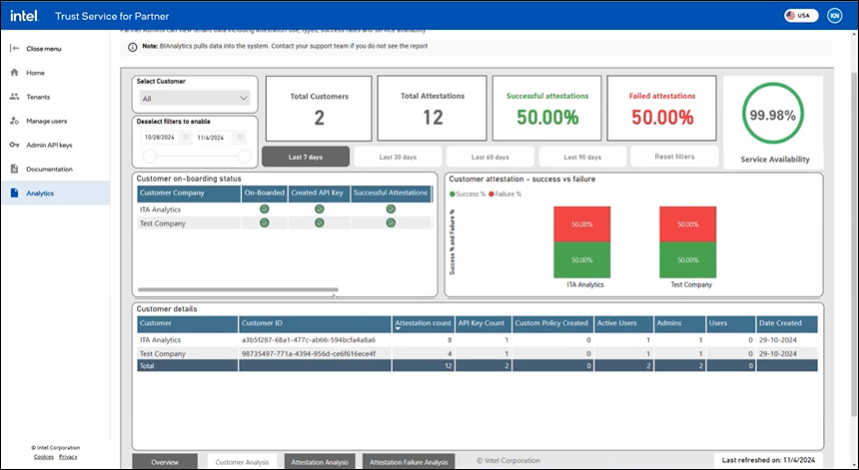
Task: Click the Analytics document icon
Action: tap(15, 193)
